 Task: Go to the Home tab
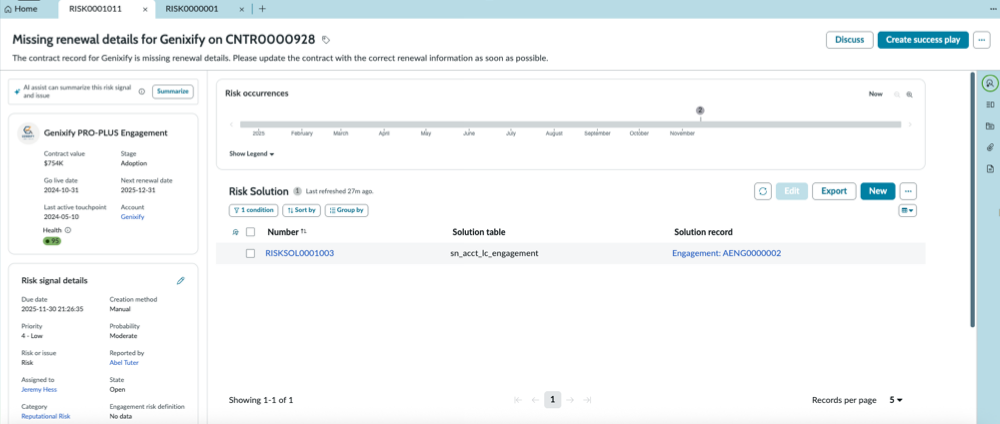pyautogui.click(x=20, y=9)
